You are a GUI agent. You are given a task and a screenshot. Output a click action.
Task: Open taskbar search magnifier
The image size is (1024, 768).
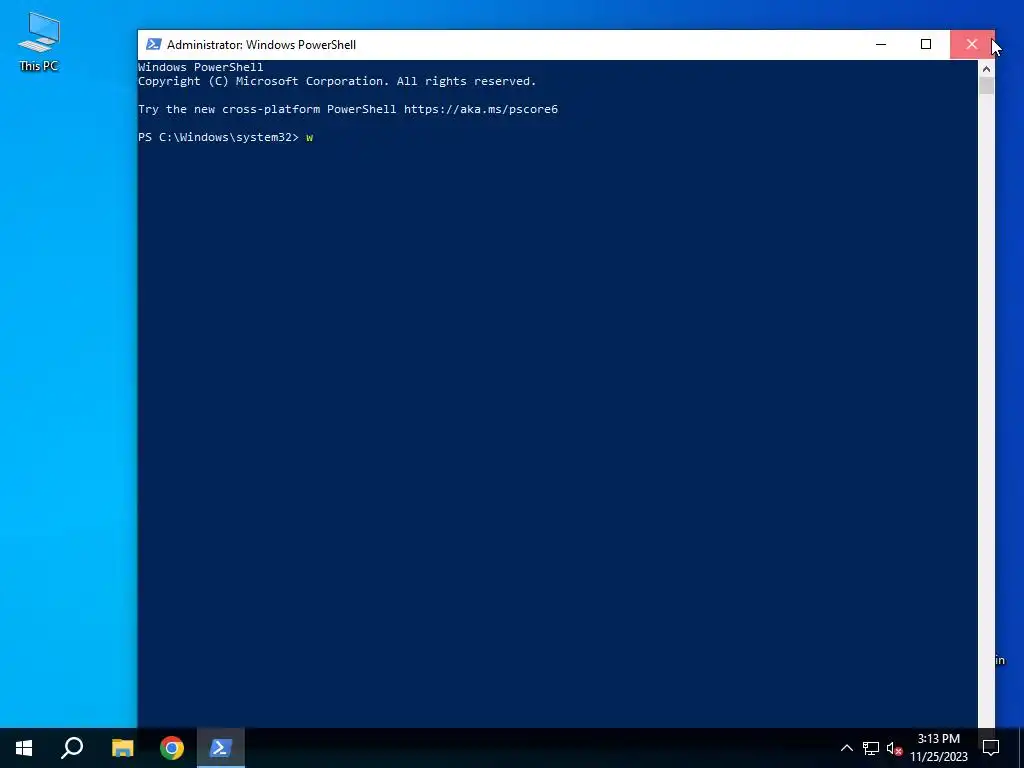point(72,748)
